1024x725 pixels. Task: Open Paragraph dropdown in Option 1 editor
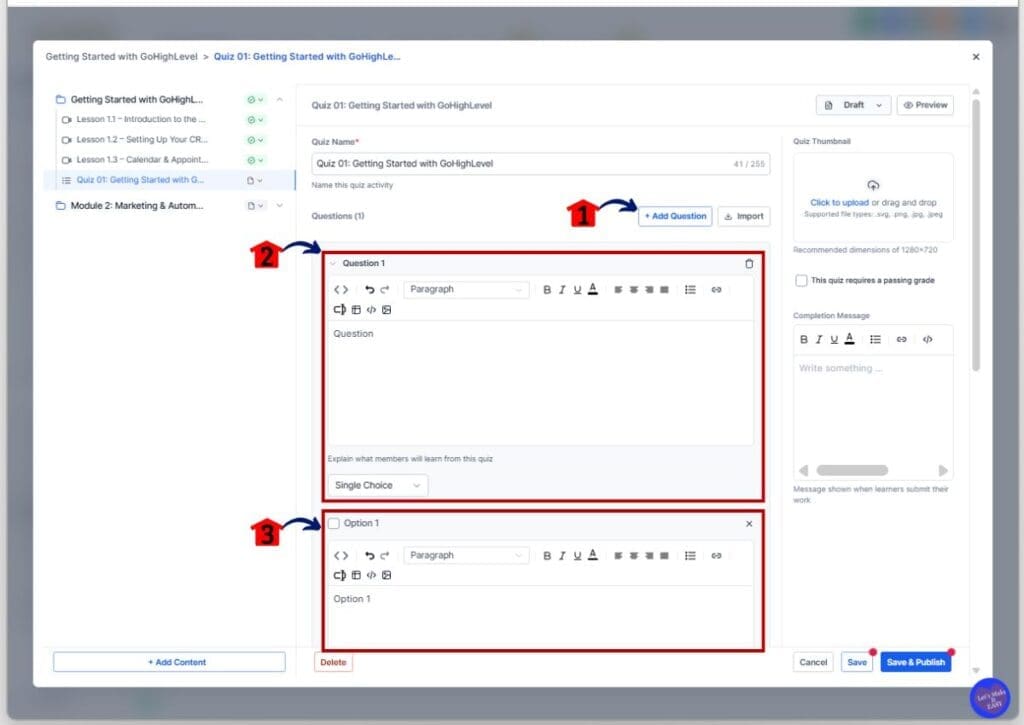pos(466,555)
